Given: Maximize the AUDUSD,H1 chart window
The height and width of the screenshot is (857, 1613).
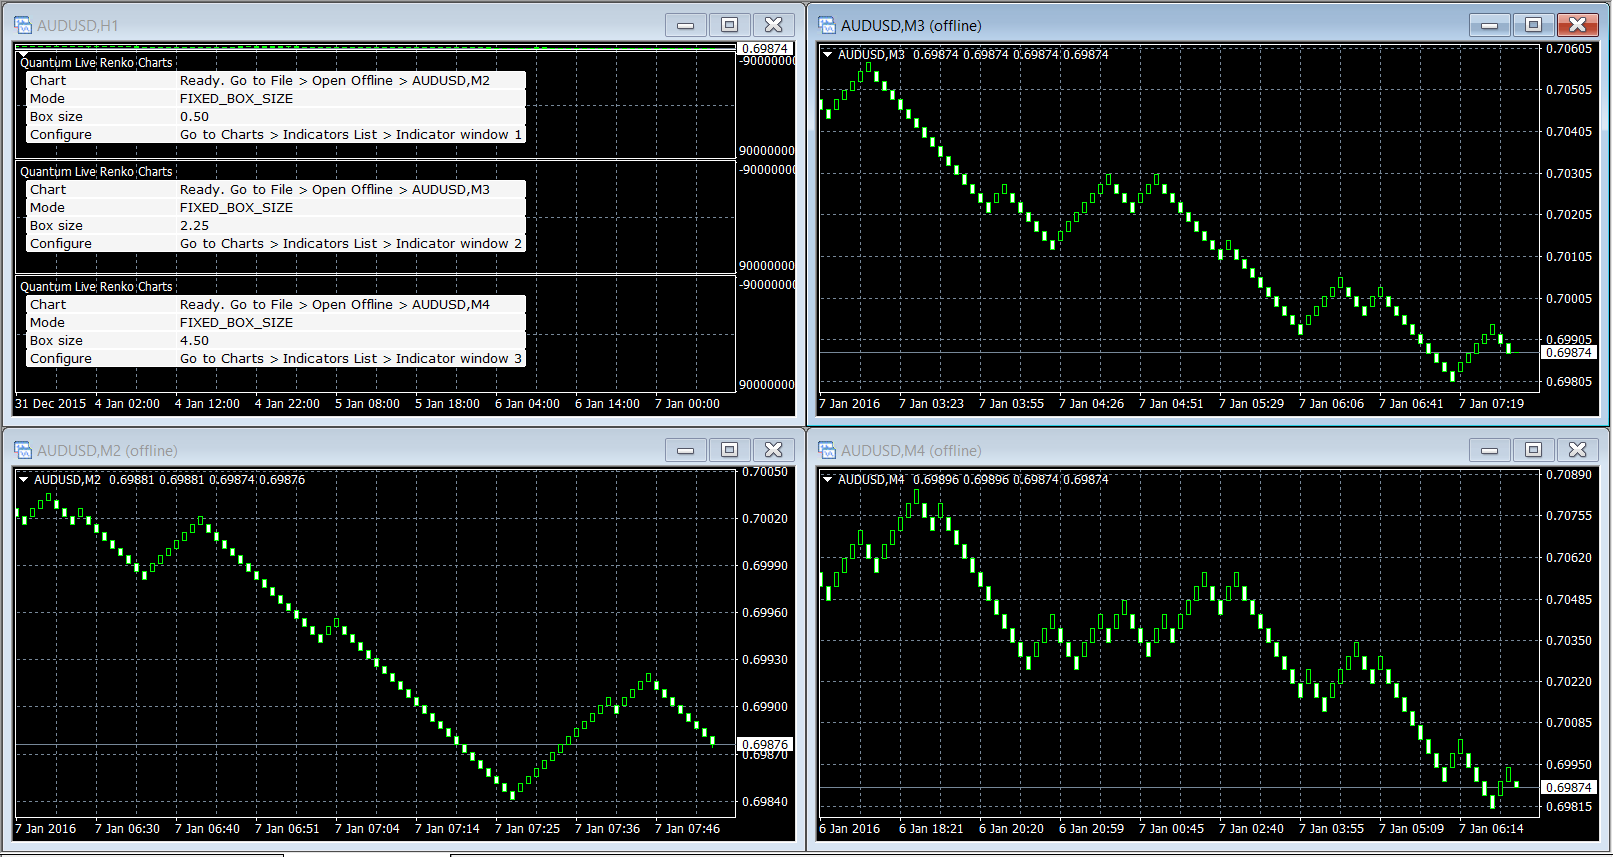Looking at the screenshot, I should [x=729, y=25].
